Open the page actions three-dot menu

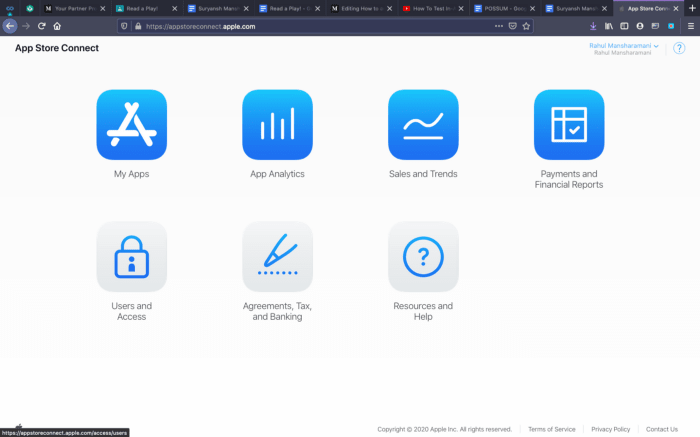(499, 26)
